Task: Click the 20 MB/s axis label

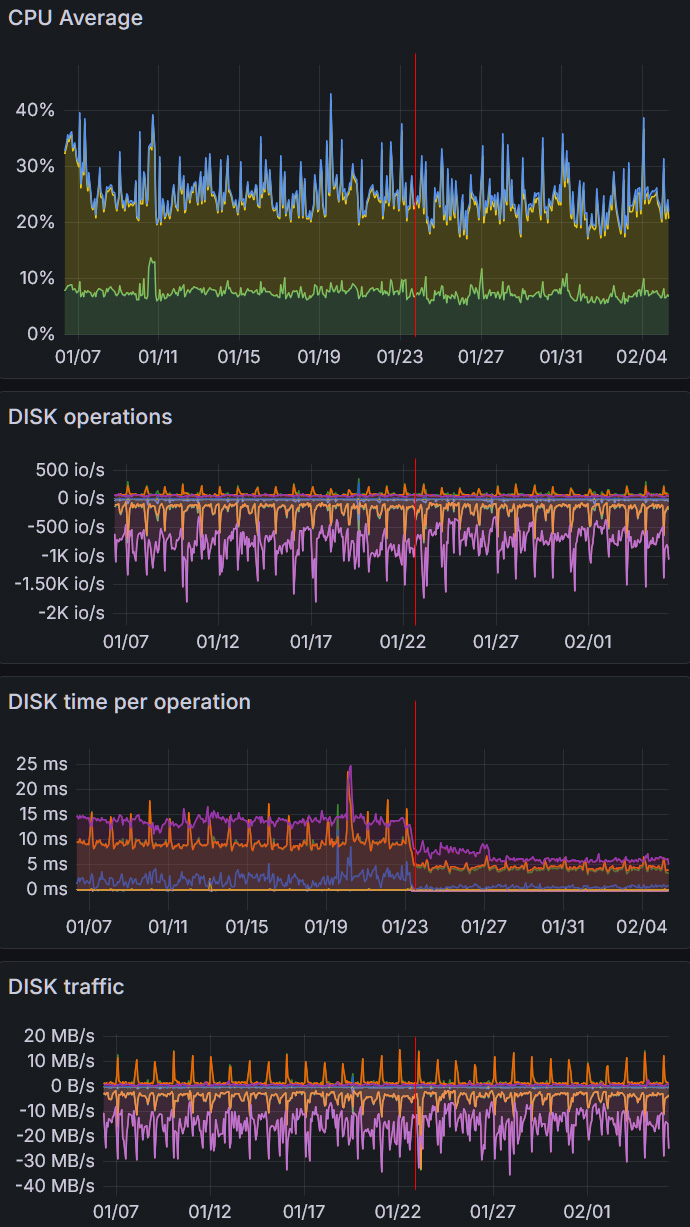Action: pos(59,1035)
